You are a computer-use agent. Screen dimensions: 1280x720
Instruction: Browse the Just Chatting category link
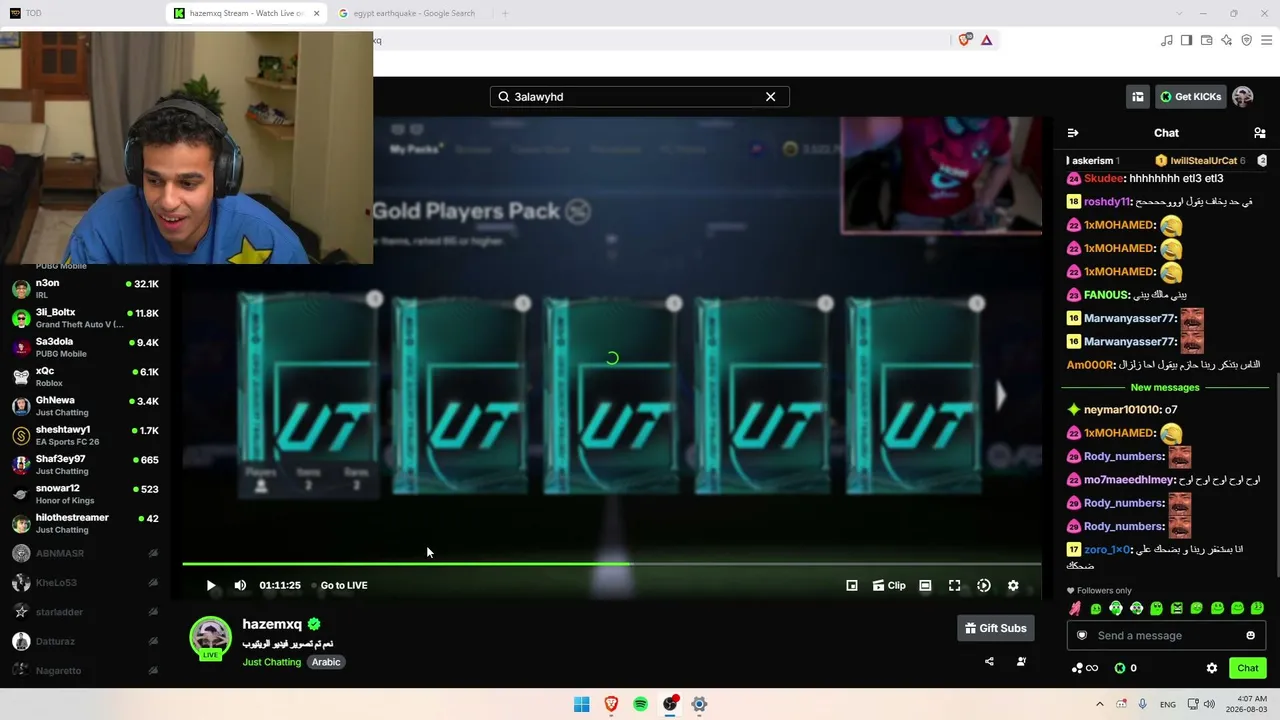point(271,662)
